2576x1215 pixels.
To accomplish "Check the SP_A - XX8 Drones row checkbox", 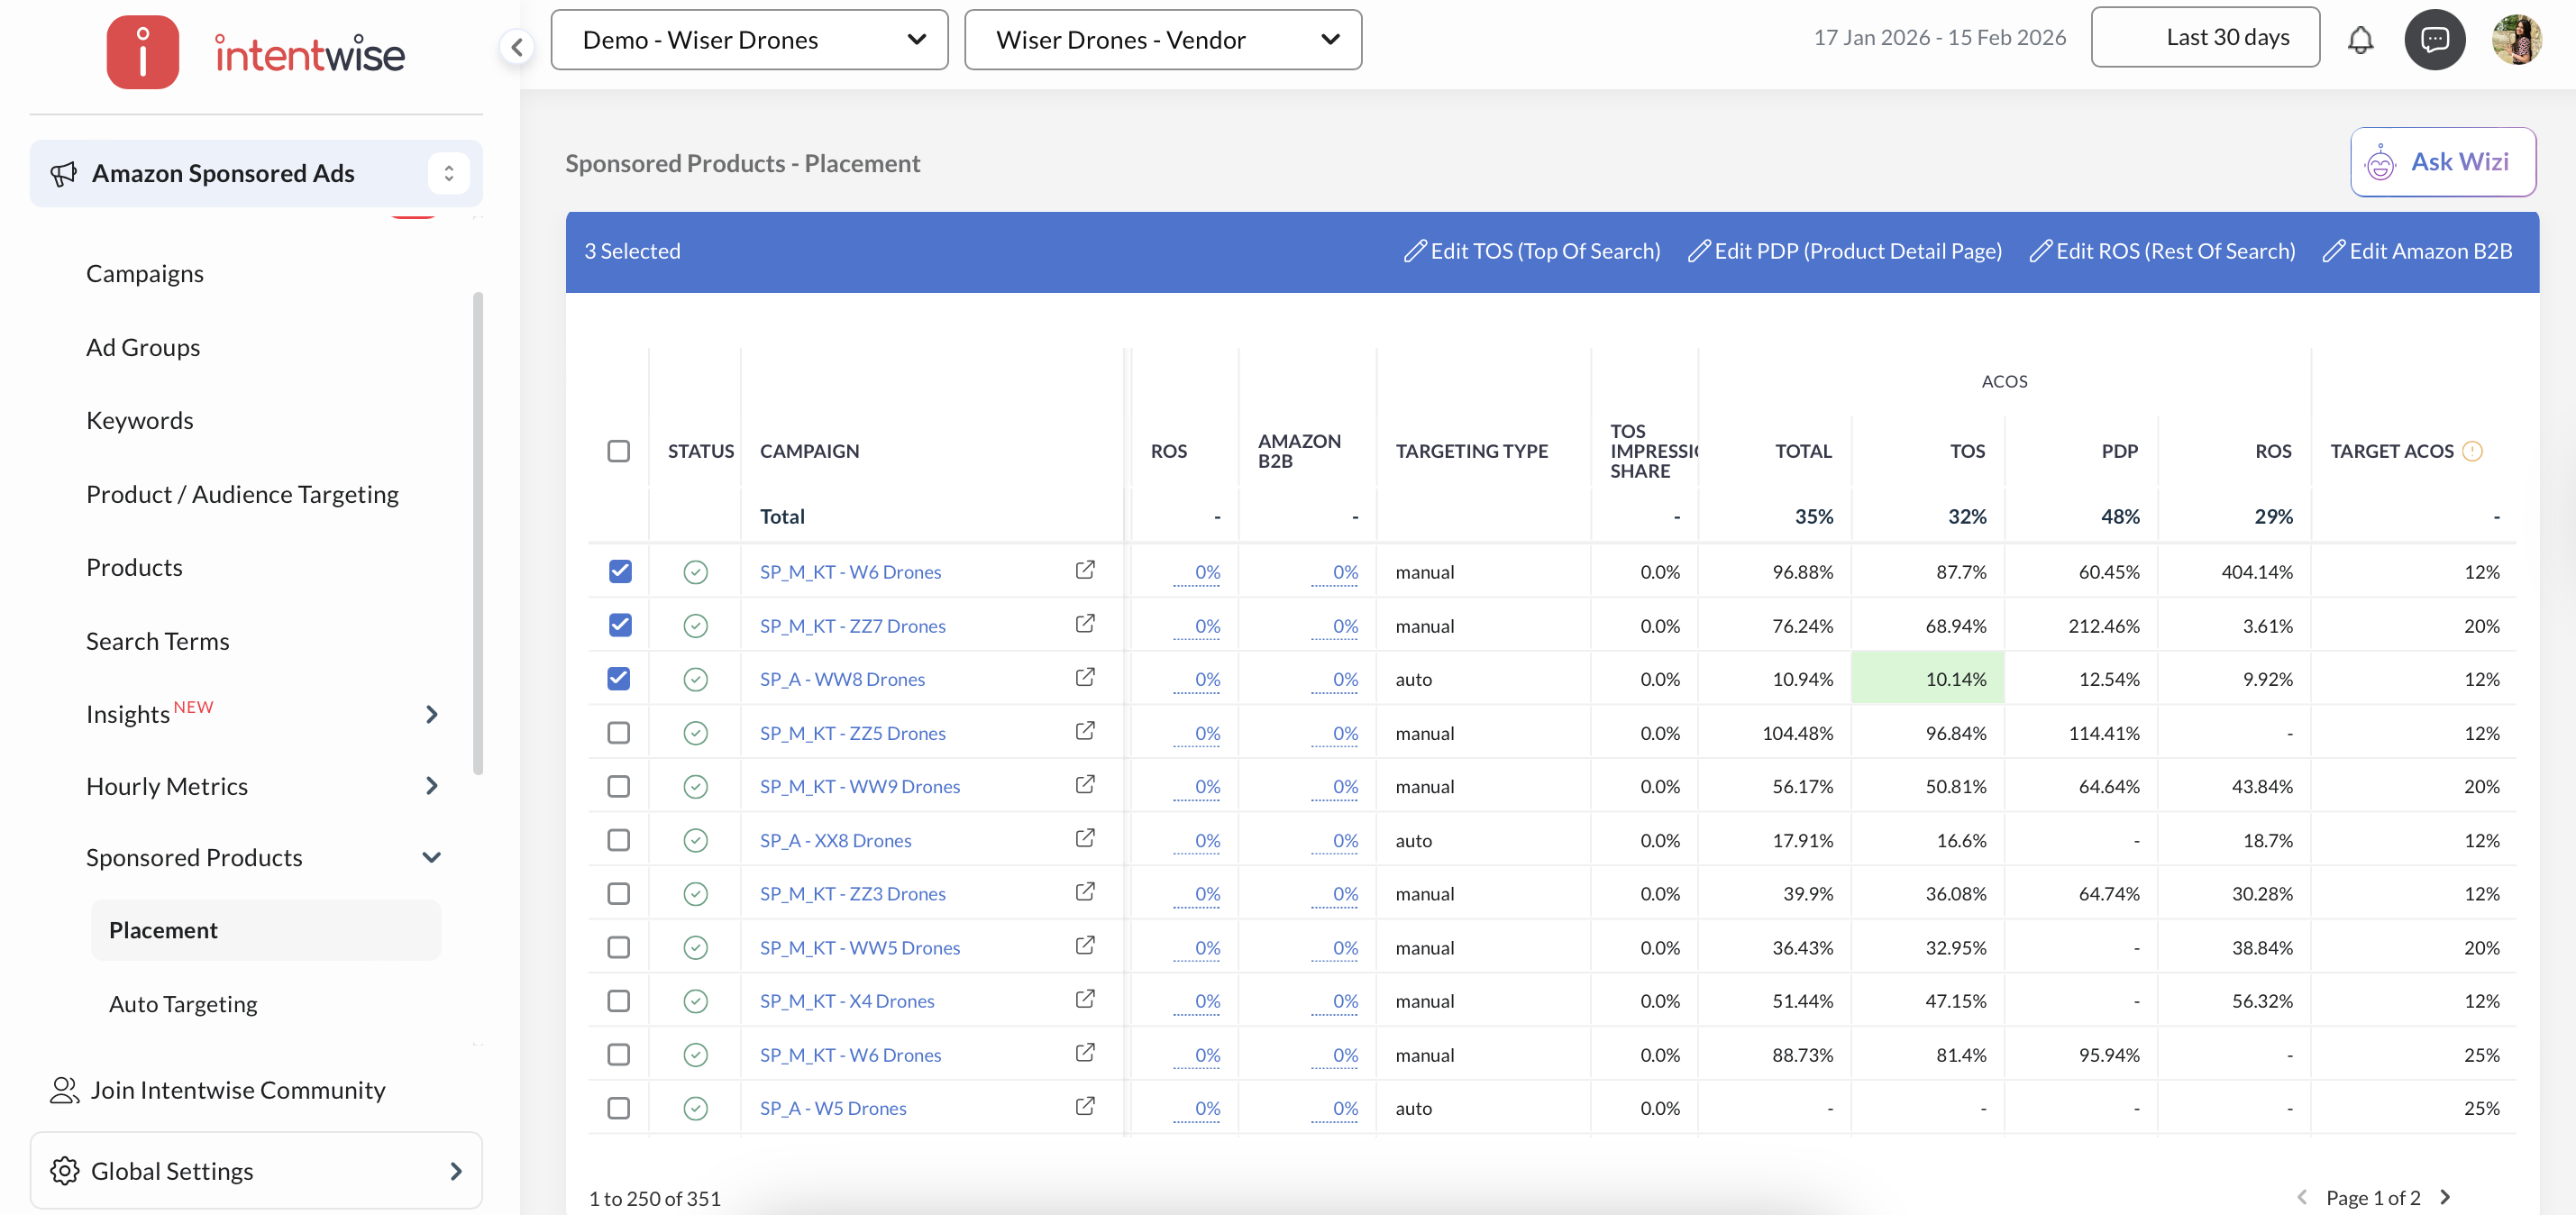I will (x=619, y=840).
